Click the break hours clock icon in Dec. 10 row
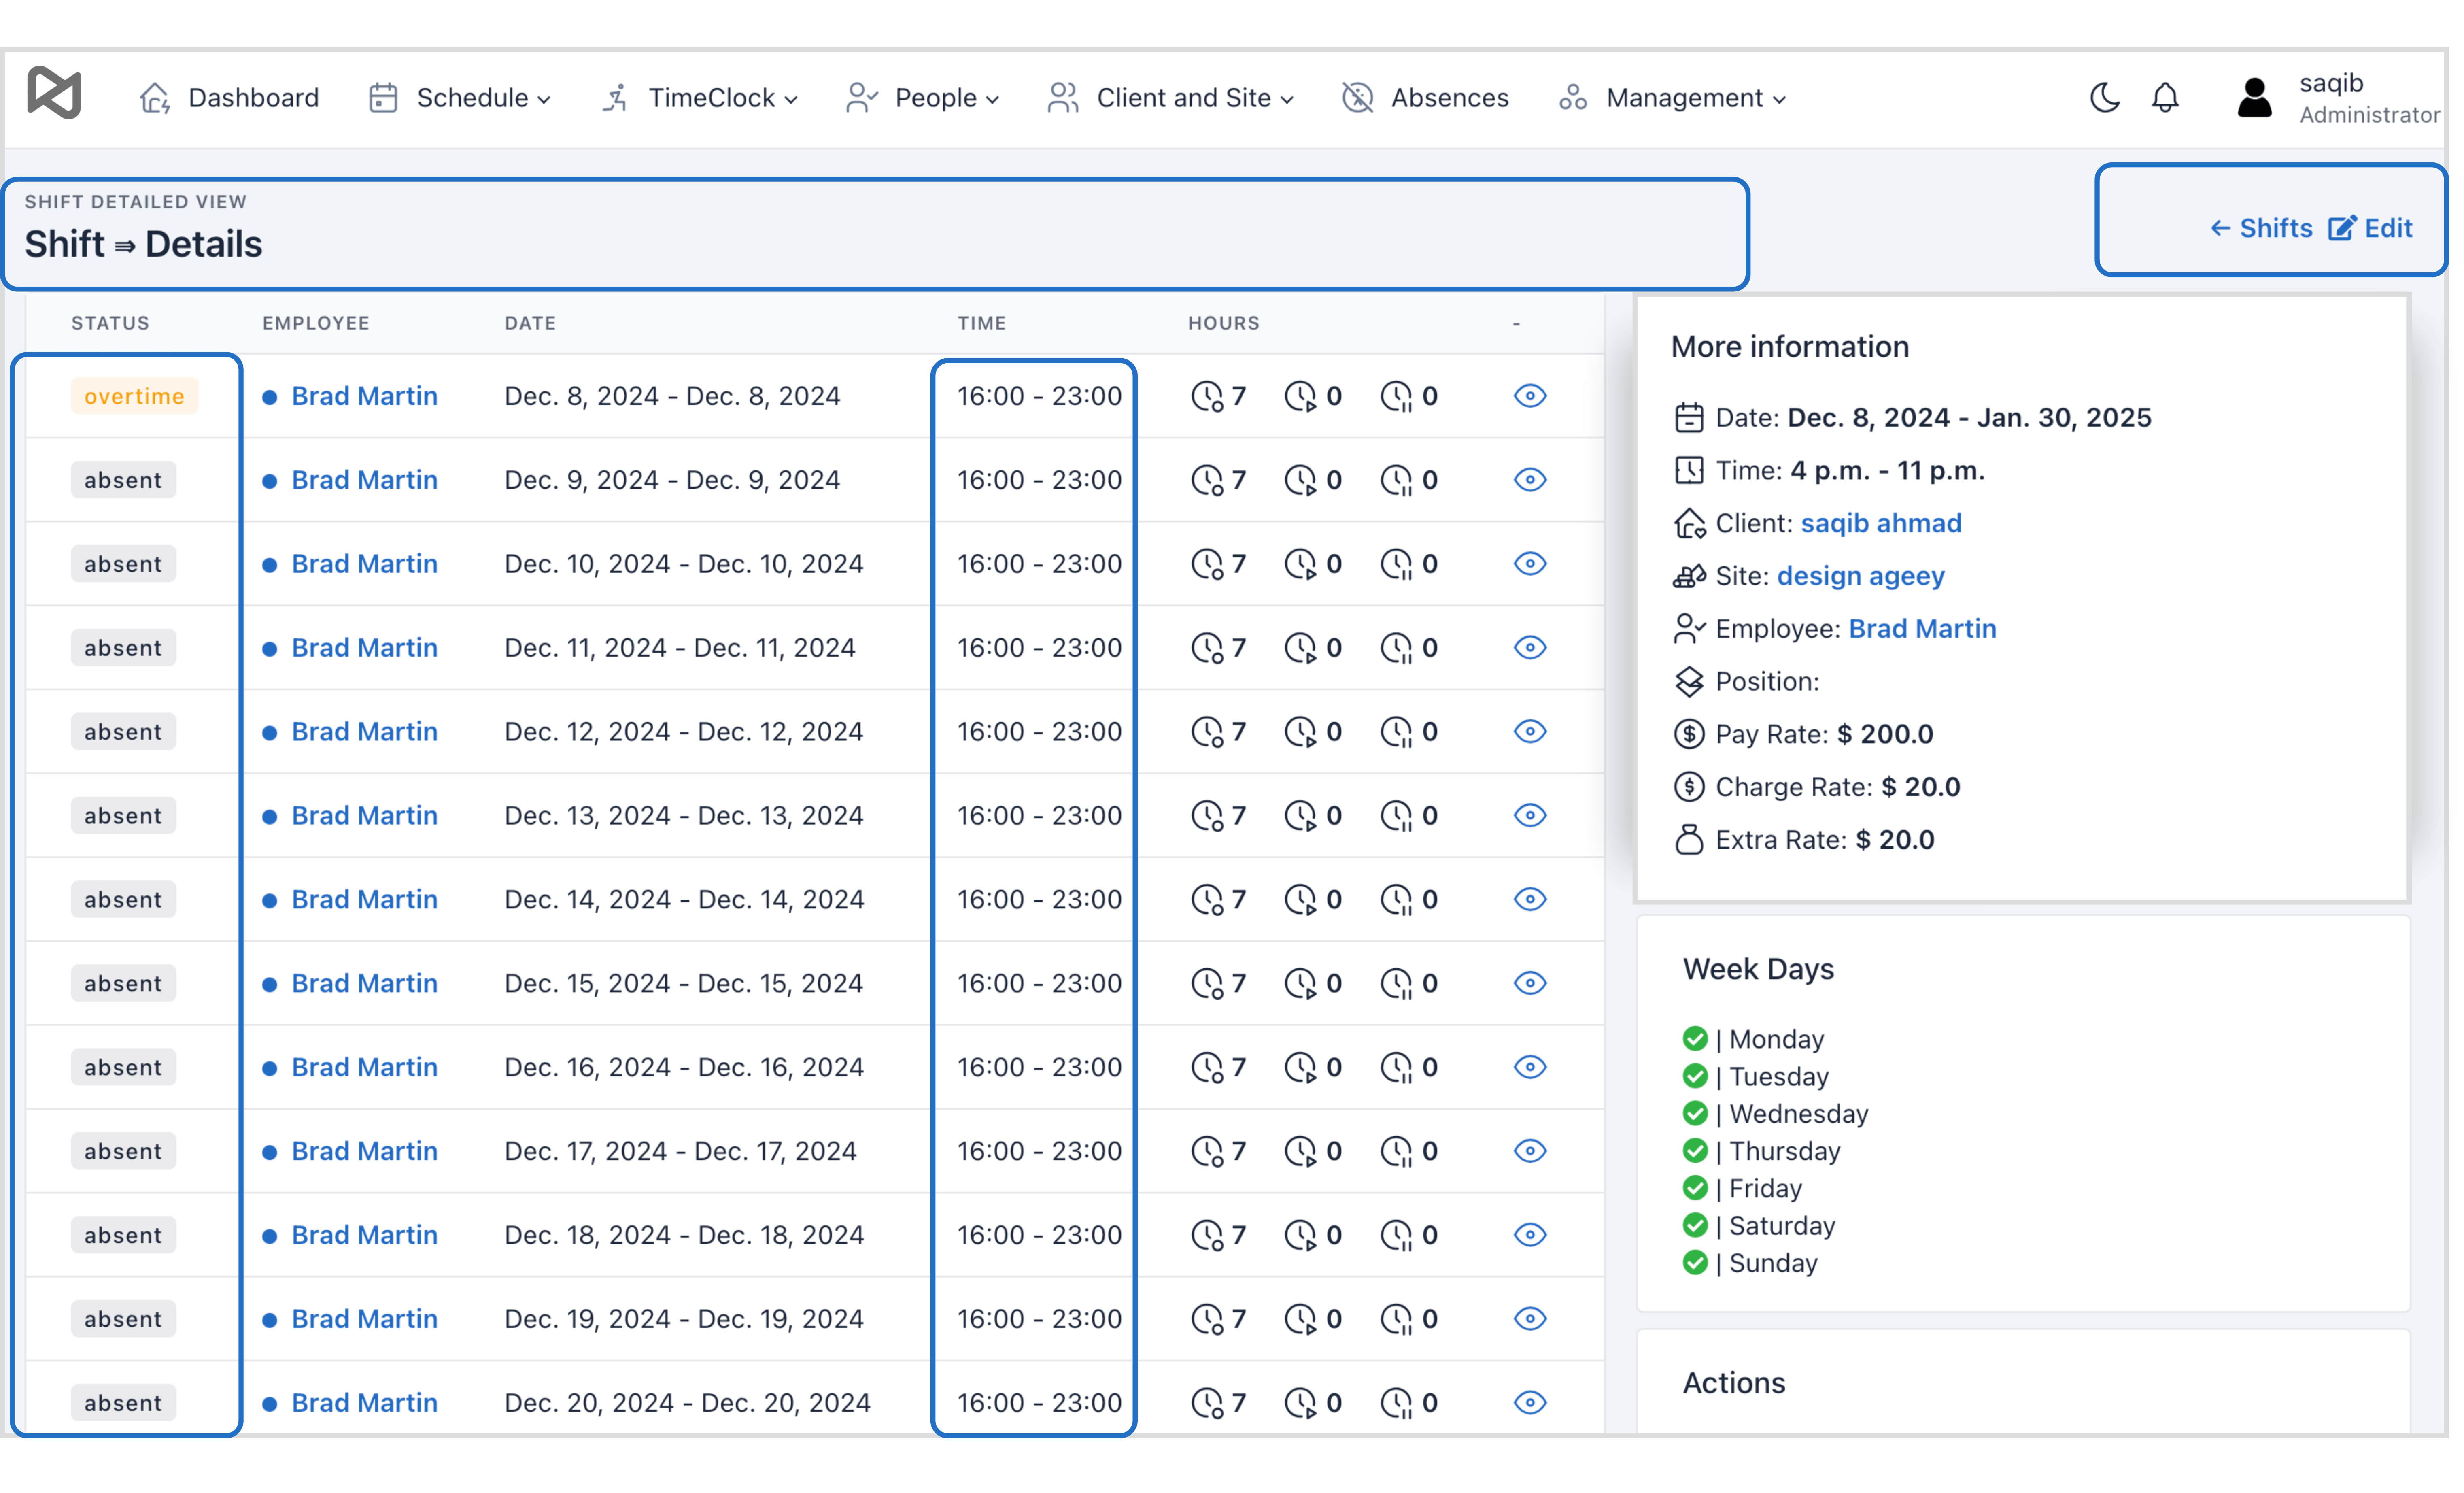Image resolution: width=2464 pixels, height=1493 pixels. 1396,564
